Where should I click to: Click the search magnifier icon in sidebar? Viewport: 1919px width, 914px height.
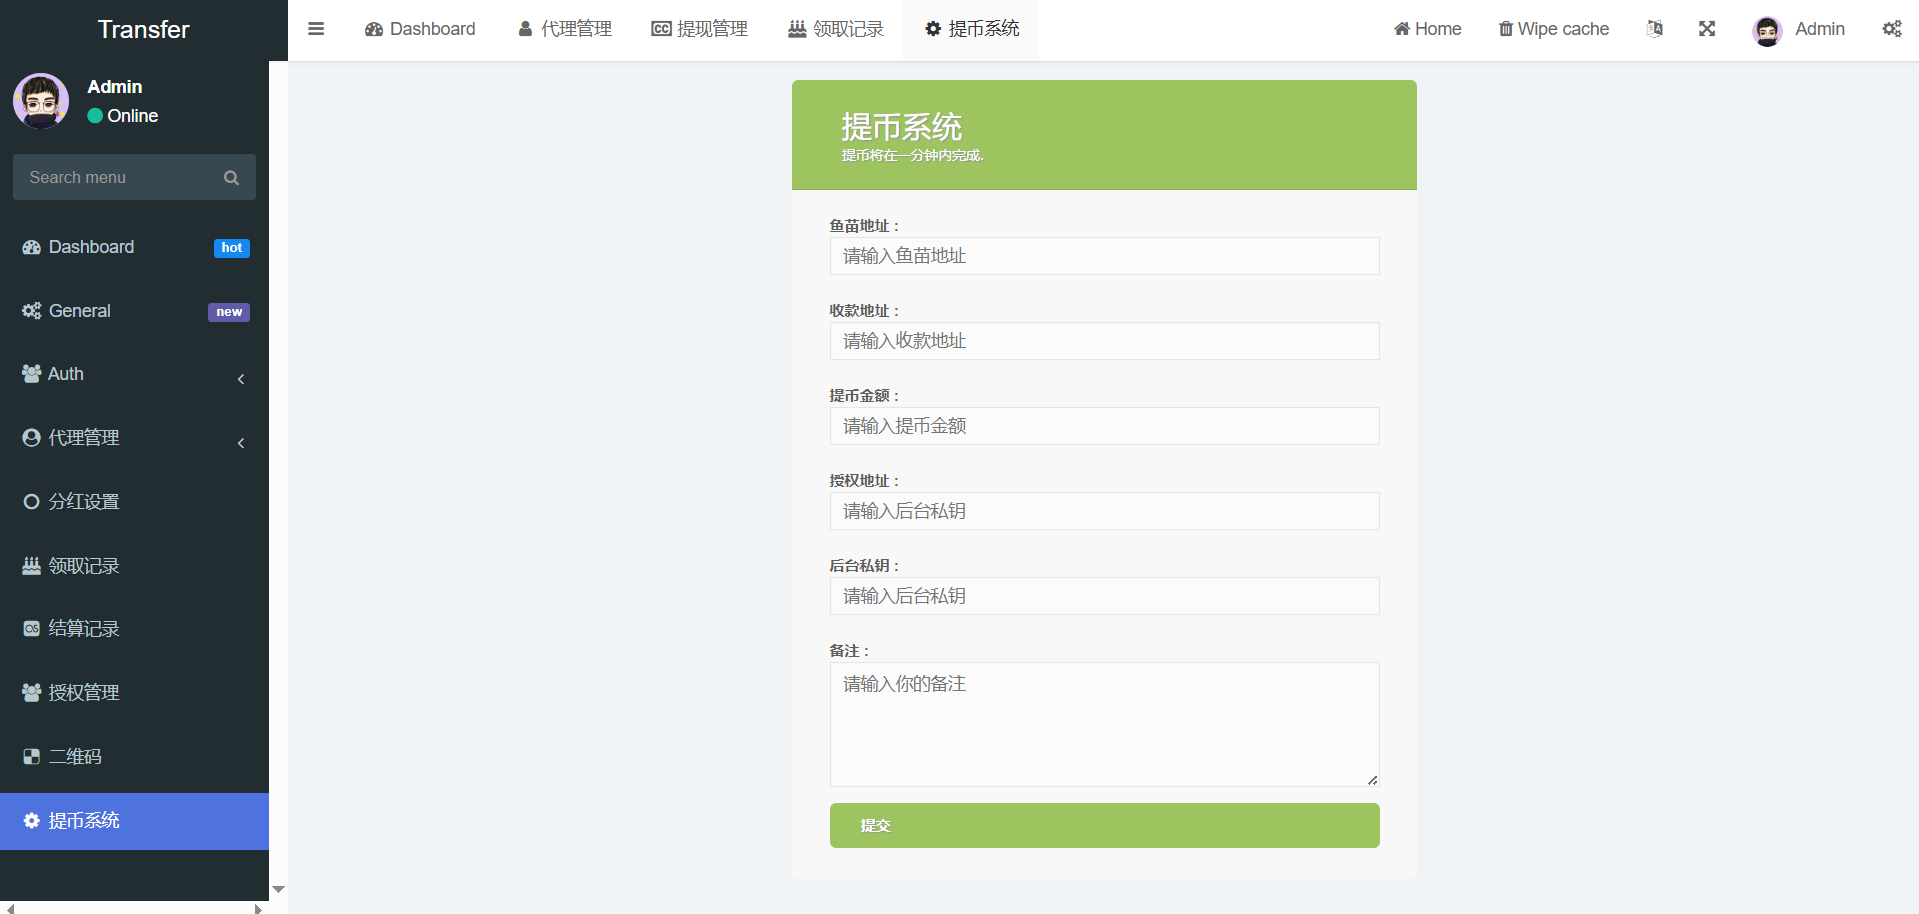pyautogui.click(x=231, y=178)
